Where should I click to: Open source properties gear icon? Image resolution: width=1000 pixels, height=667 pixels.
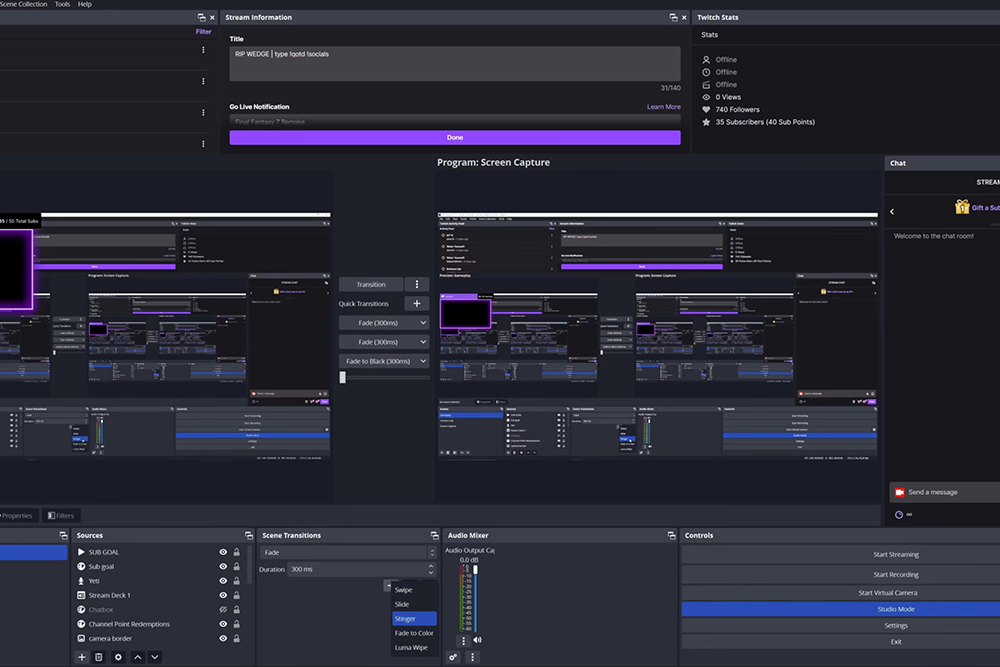(118, 657)
